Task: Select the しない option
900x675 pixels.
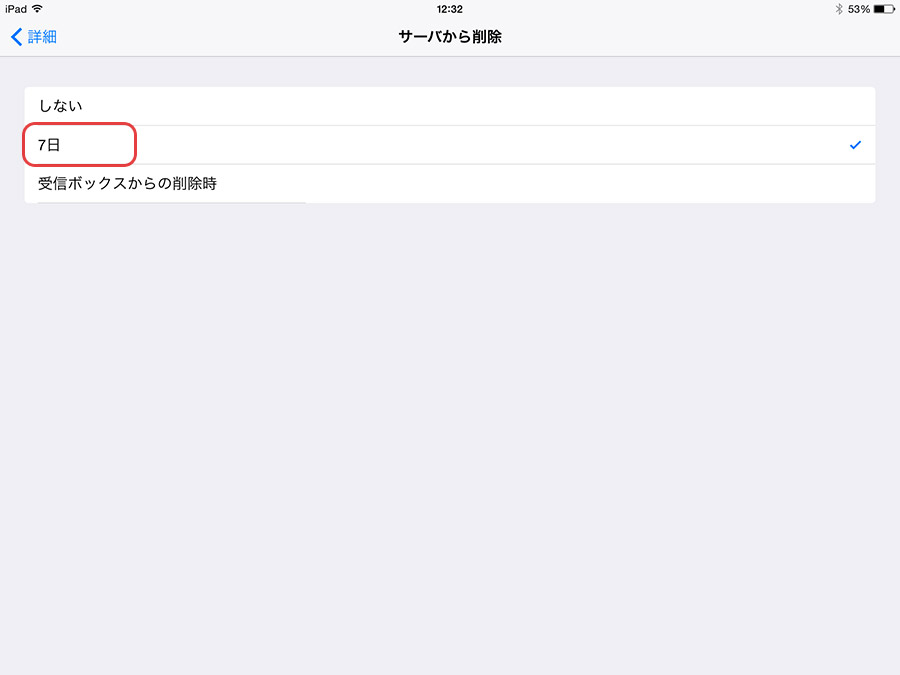Action: coord(450,106)
